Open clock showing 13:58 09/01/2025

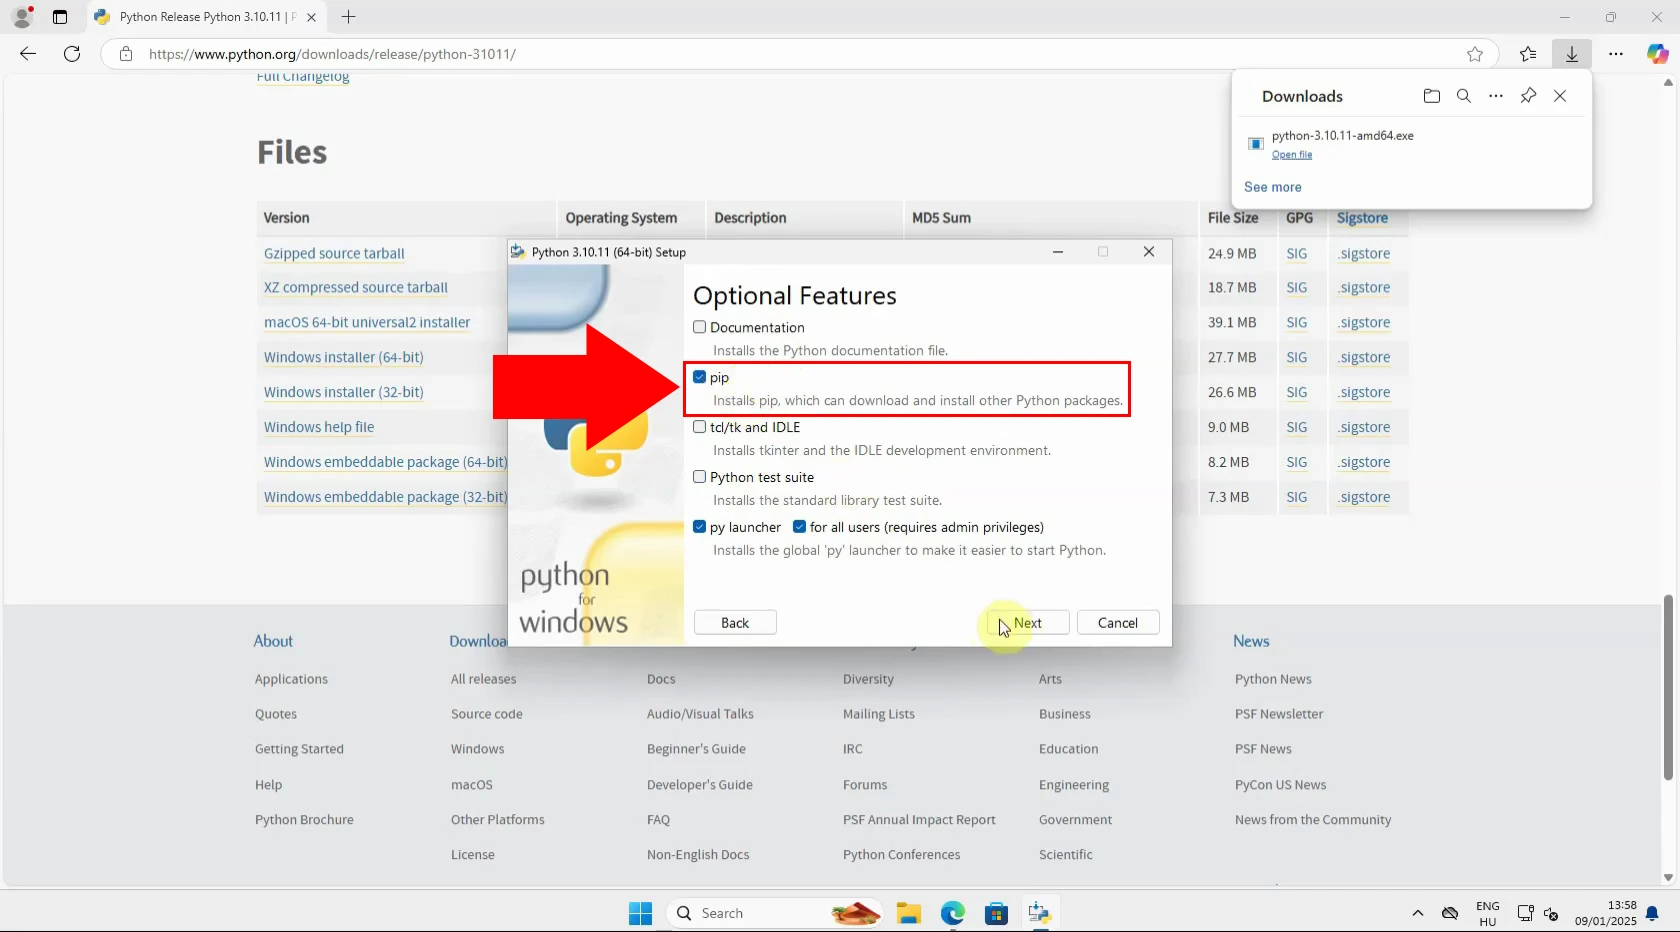click(1605, 913)
